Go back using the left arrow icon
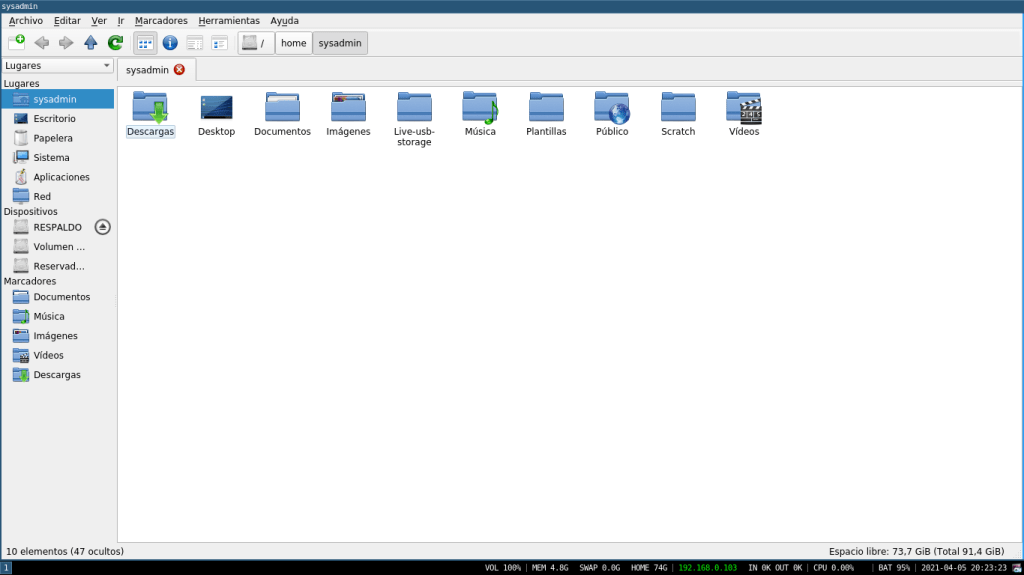1024x575 pixels. (41, 42)
